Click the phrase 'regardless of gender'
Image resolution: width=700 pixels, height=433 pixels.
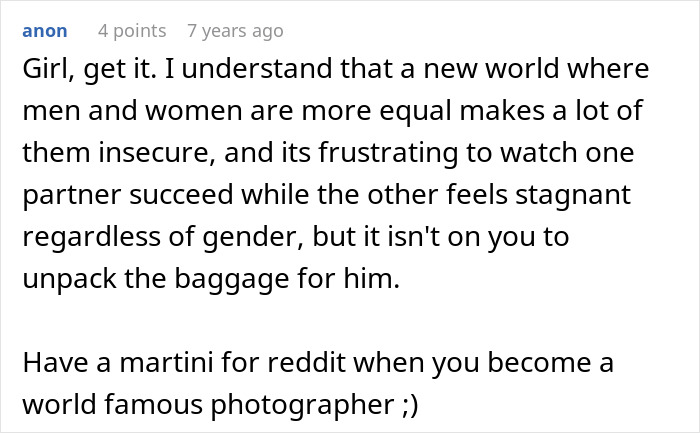pos(159,237)
